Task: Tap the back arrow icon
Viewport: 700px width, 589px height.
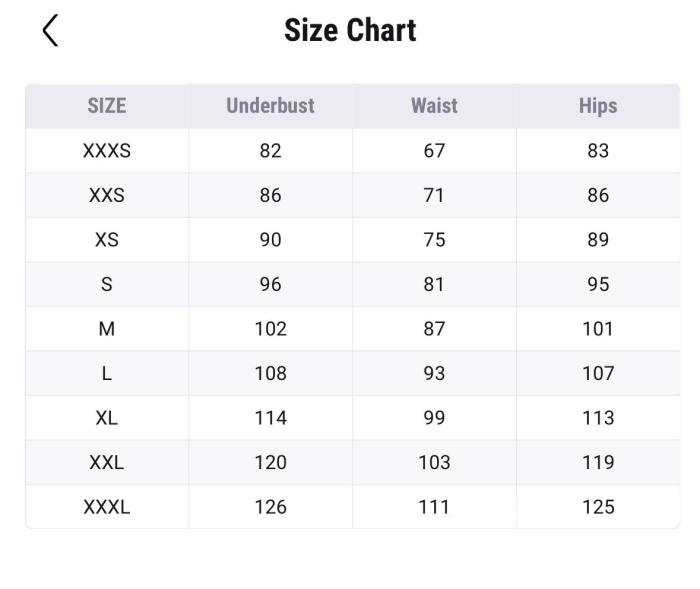Action: click(x=51, y=31)
